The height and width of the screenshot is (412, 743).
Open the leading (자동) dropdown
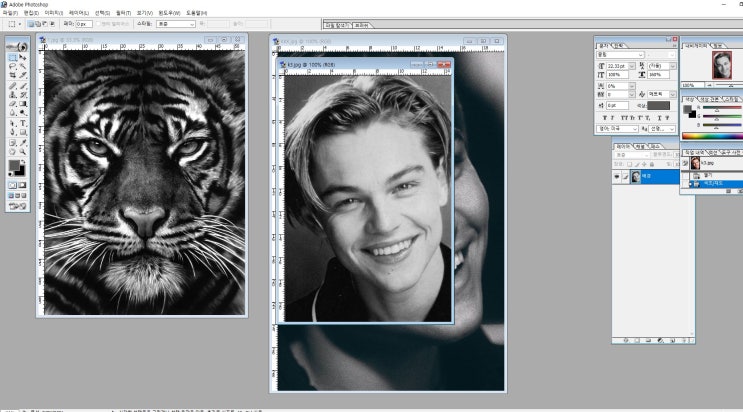(673, 66)
